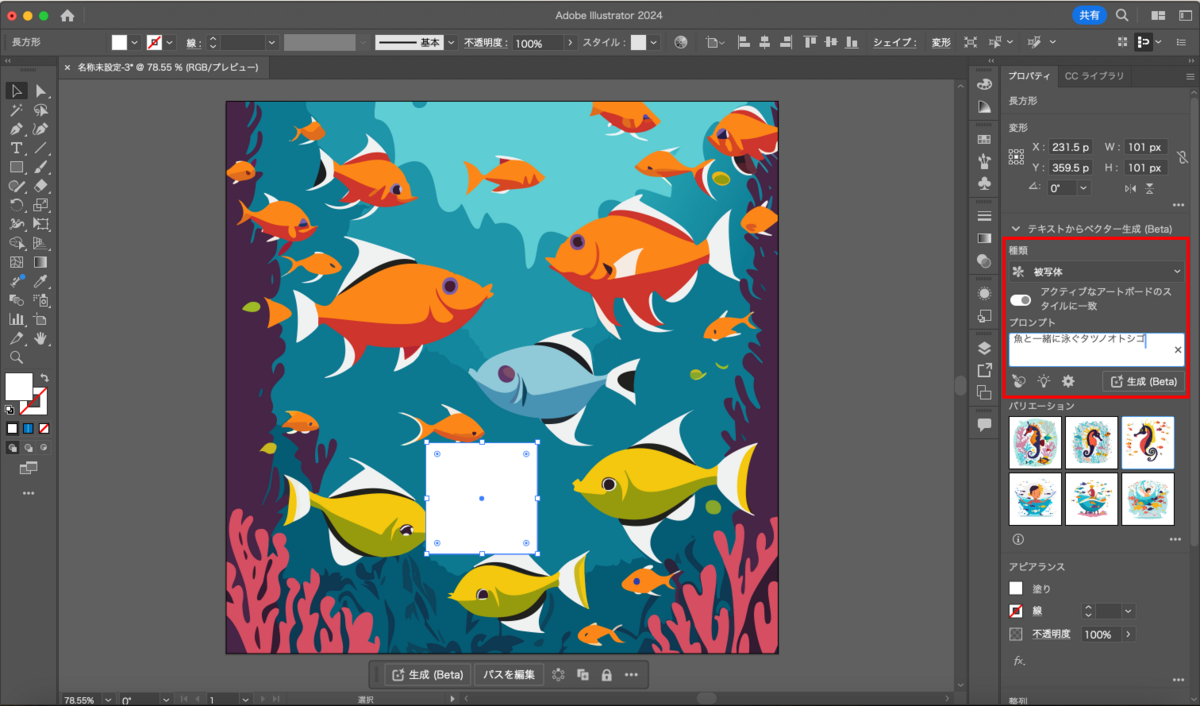Viewport: 1200px width, 706px height.
Task: Click the 塗り fill swatch under アピアランス
Action: (x=1016, y=589)
